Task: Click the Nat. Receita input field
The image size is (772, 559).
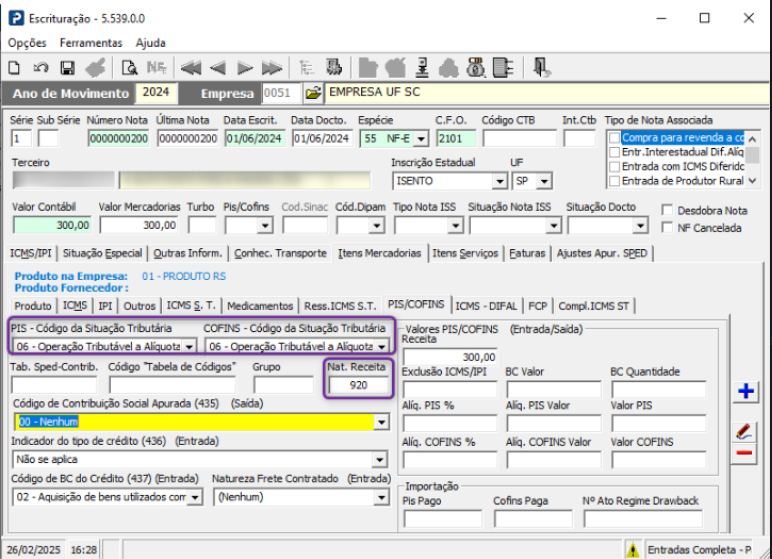Action: tap(358, 385)
